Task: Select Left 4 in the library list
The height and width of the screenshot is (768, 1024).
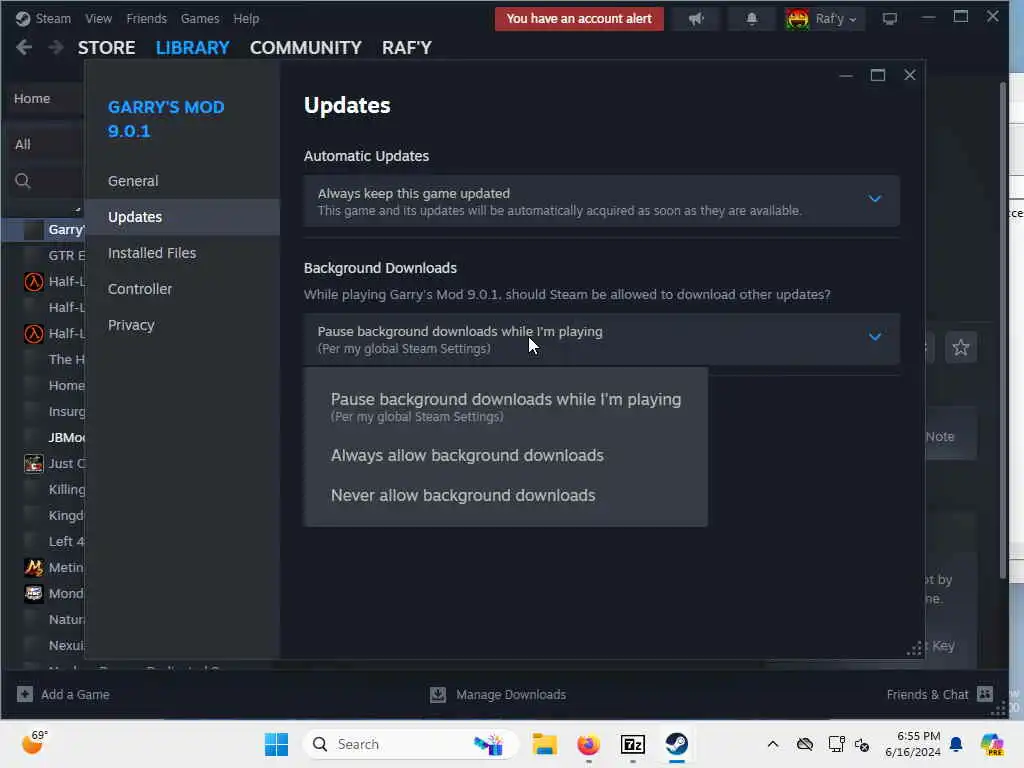Action: pos(66,541)
